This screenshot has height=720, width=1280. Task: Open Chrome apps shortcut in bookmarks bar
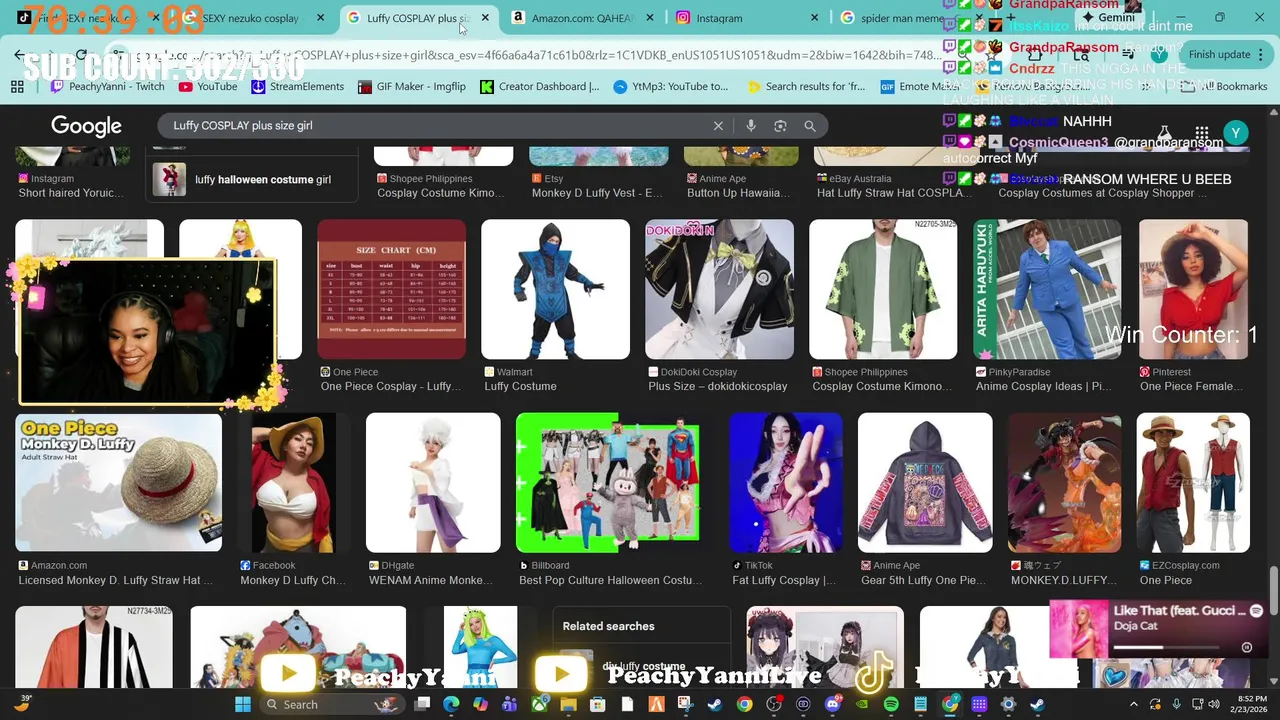pos(17,87)
